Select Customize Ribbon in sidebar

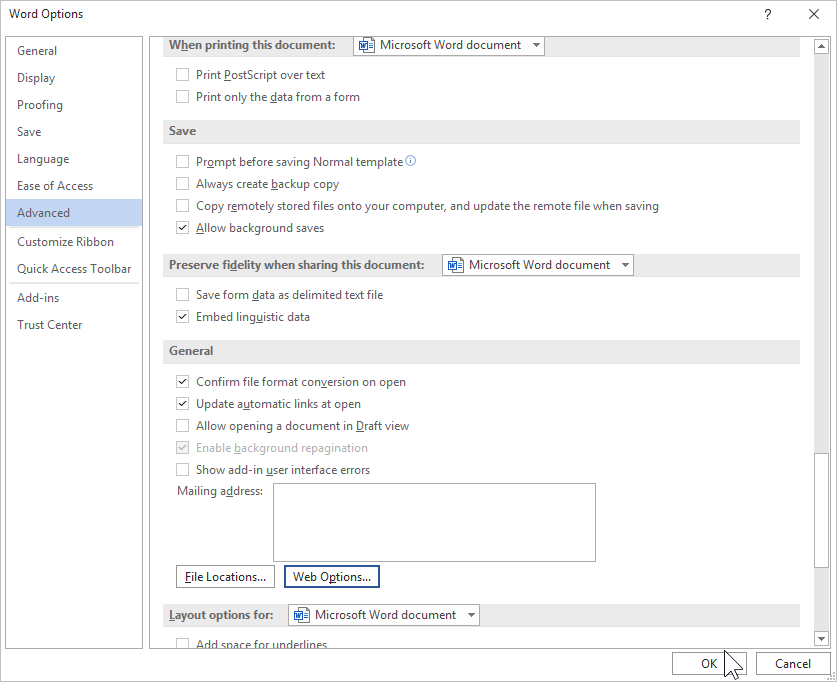click(65, 242)
